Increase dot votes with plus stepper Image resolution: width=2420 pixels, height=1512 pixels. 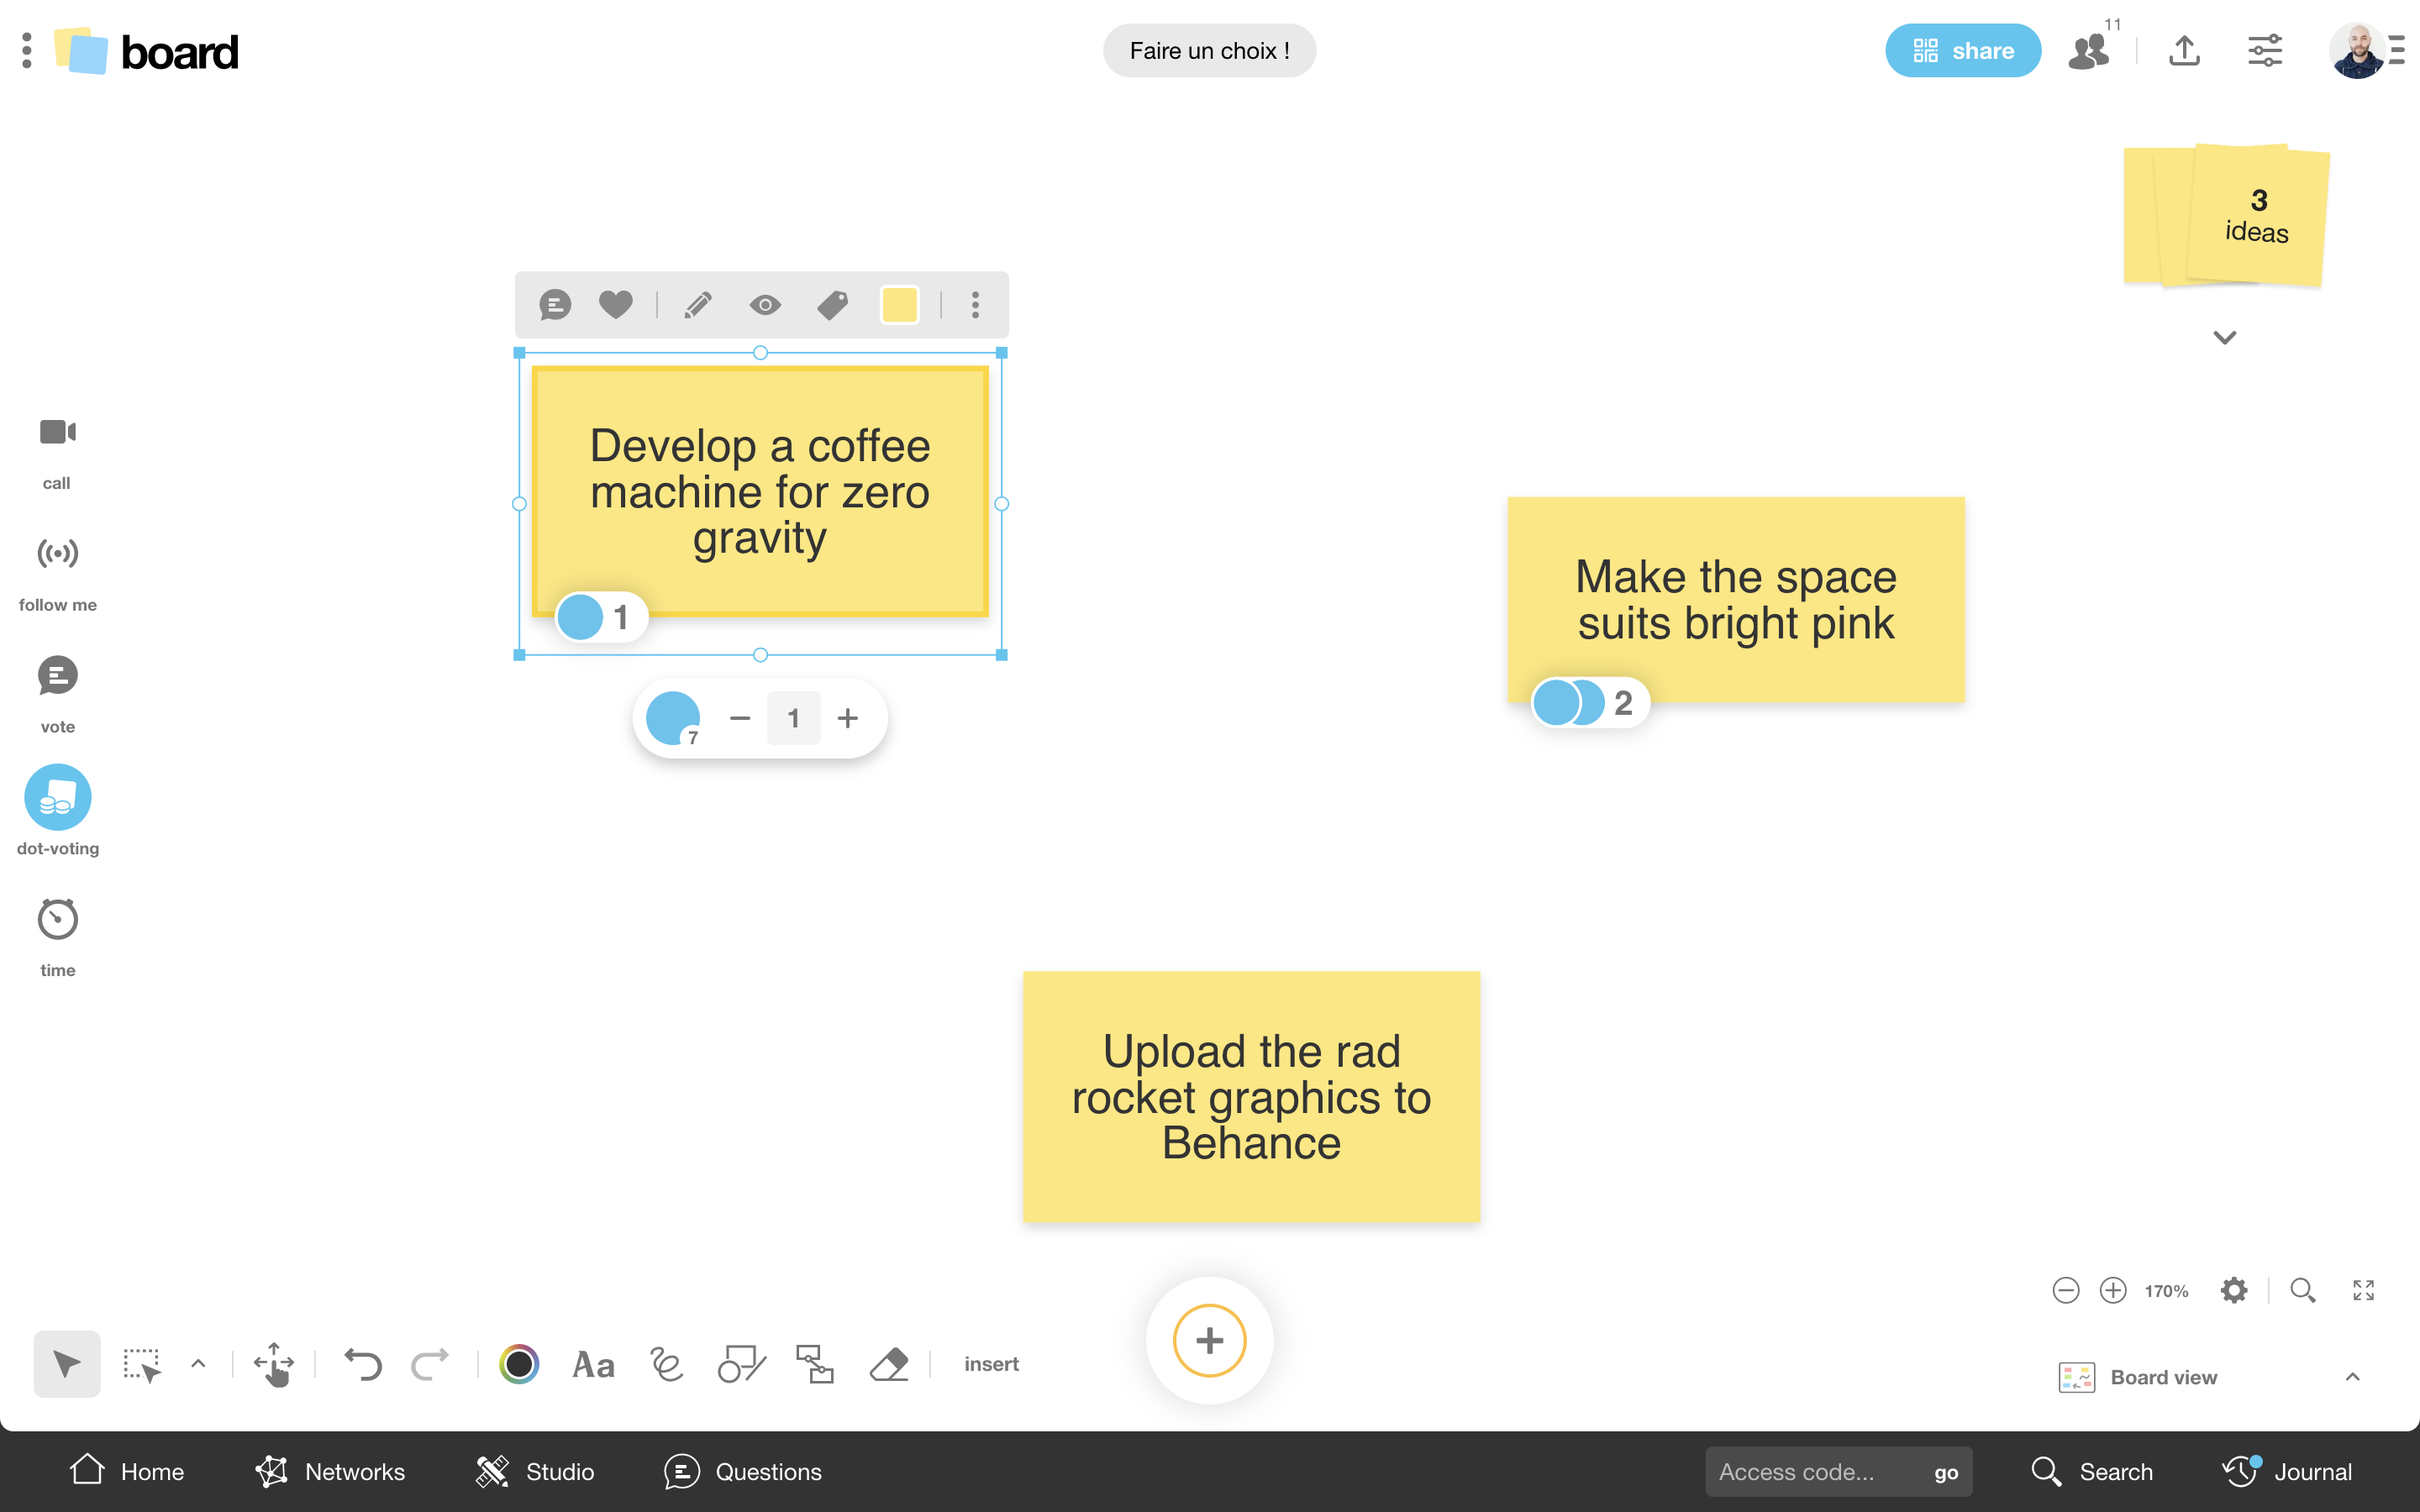(847, 718)
